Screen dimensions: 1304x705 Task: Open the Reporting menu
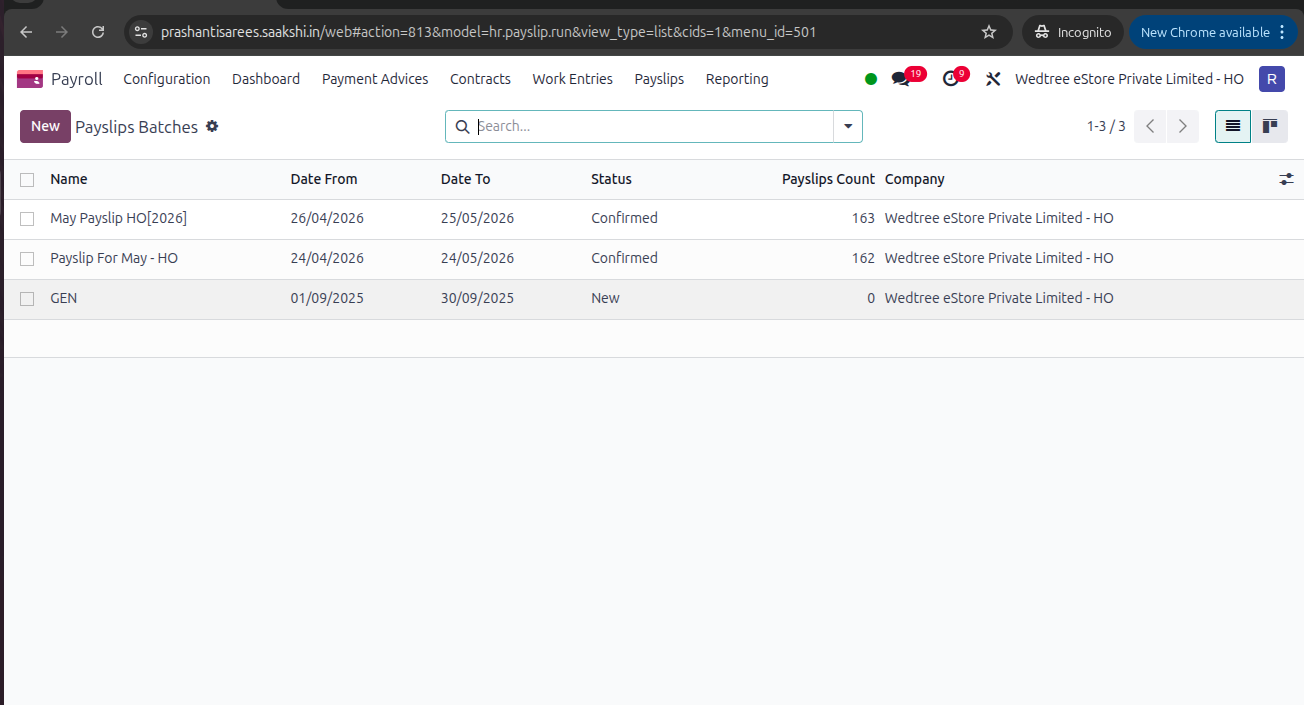(737, 79)
